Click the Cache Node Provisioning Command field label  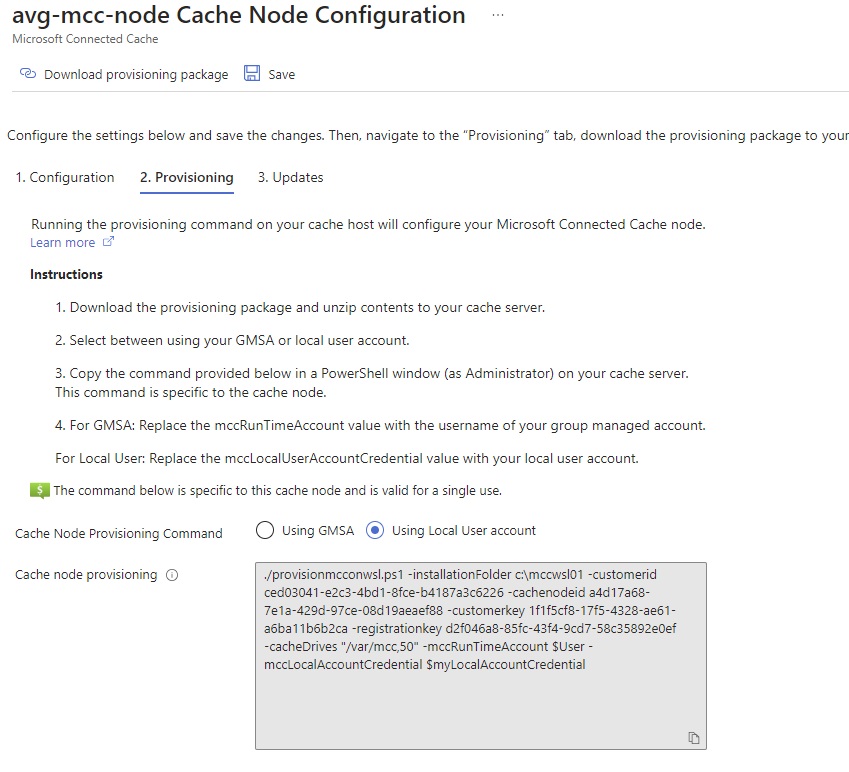tap(119, 534)
